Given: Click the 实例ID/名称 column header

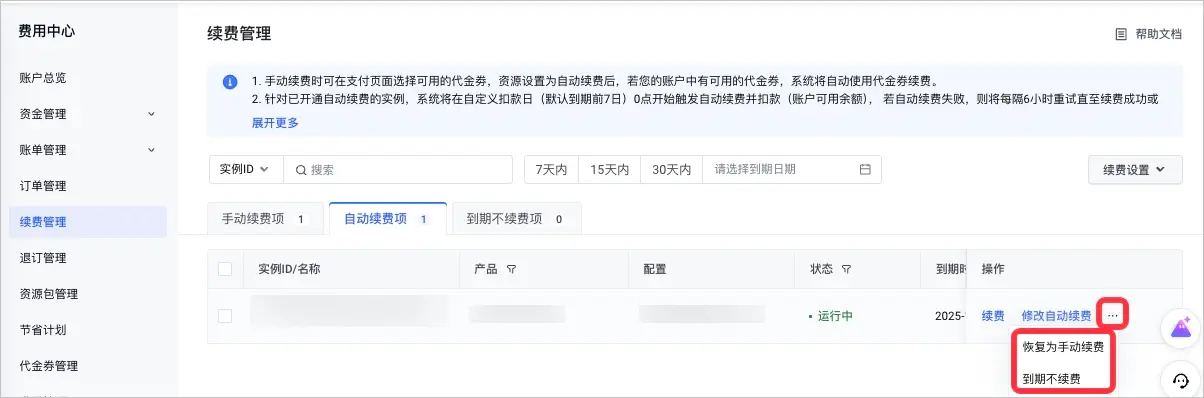Looking at the screenshot, I should [x=289, y=269].
